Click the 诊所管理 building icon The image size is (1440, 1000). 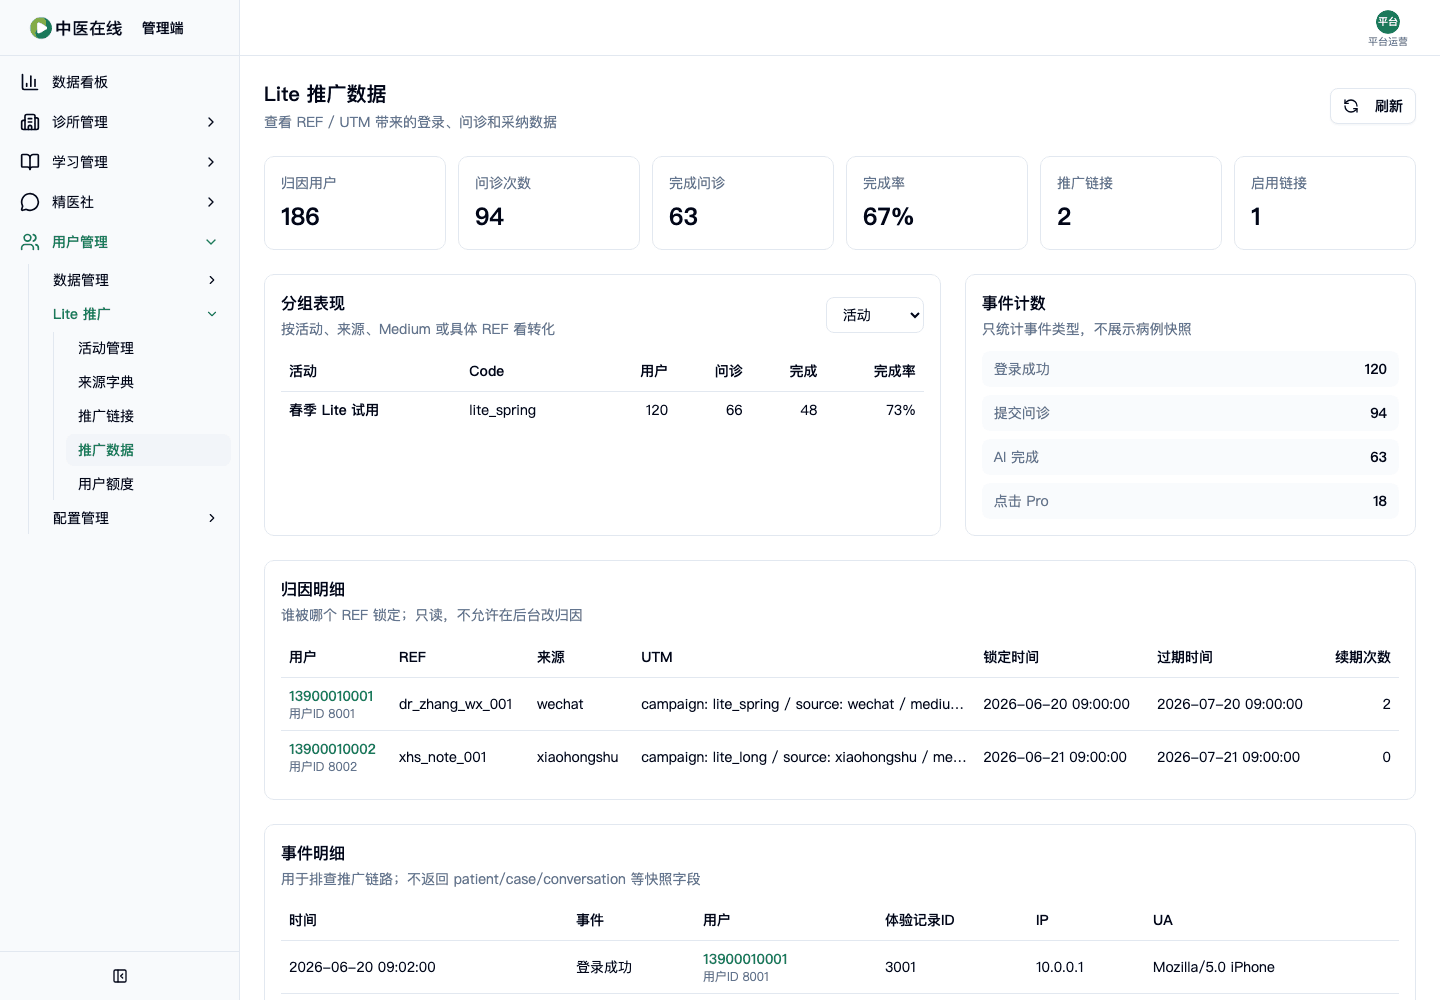(x=30, y=122)
